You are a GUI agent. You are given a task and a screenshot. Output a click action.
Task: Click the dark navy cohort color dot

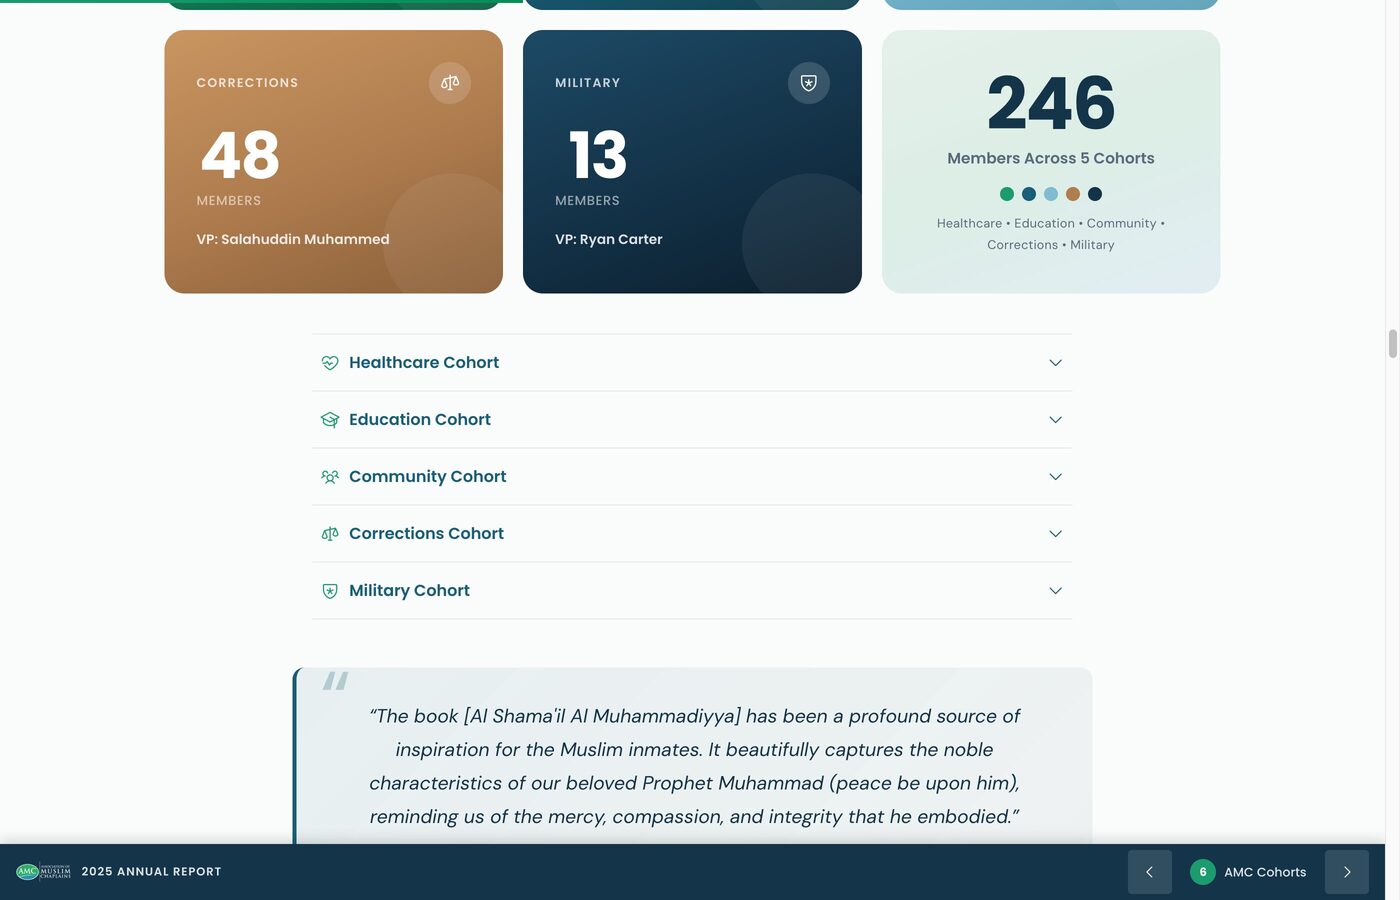pos(1095,194)
